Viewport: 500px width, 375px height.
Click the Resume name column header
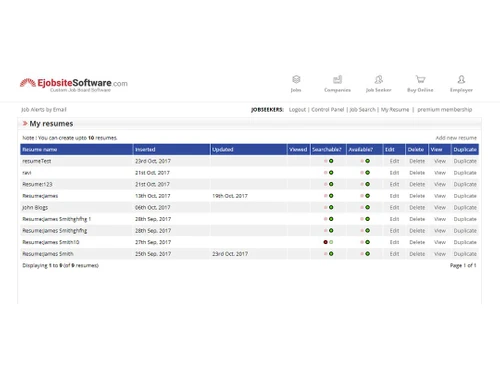(x=76, y=149)
